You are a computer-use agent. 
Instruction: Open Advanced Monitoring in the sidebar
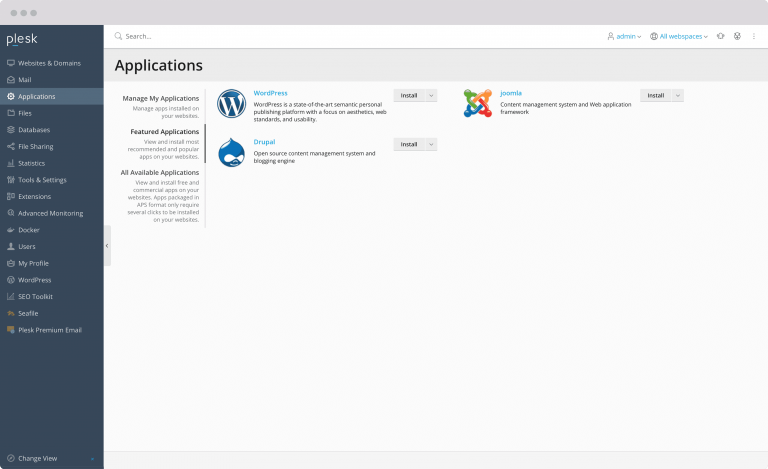[x=50, y=213]
